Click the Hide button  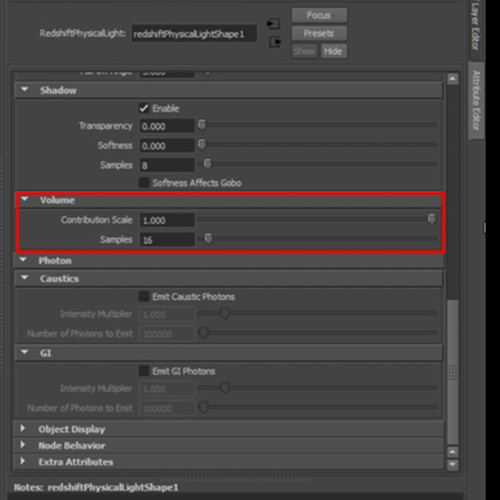click(333, 51)
